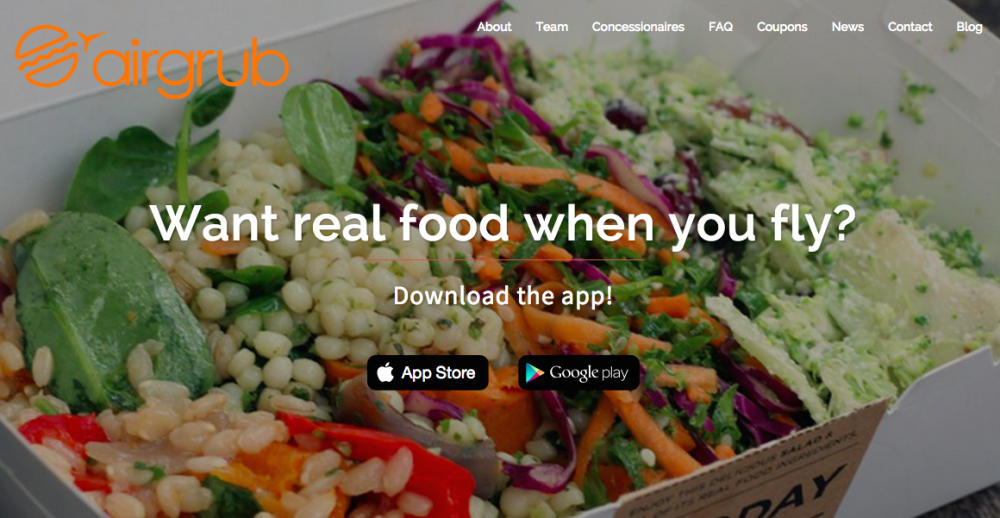Open the Contact page link

tap(910, 27)
